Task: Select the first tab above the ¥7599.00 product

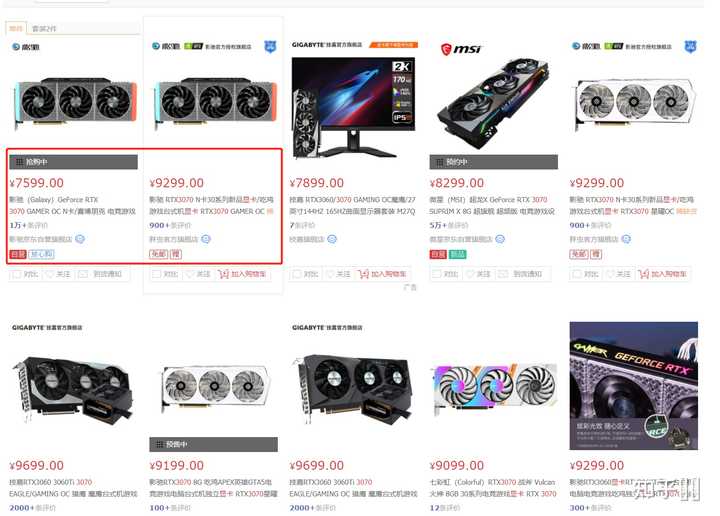Action: [x=16, y=28]
